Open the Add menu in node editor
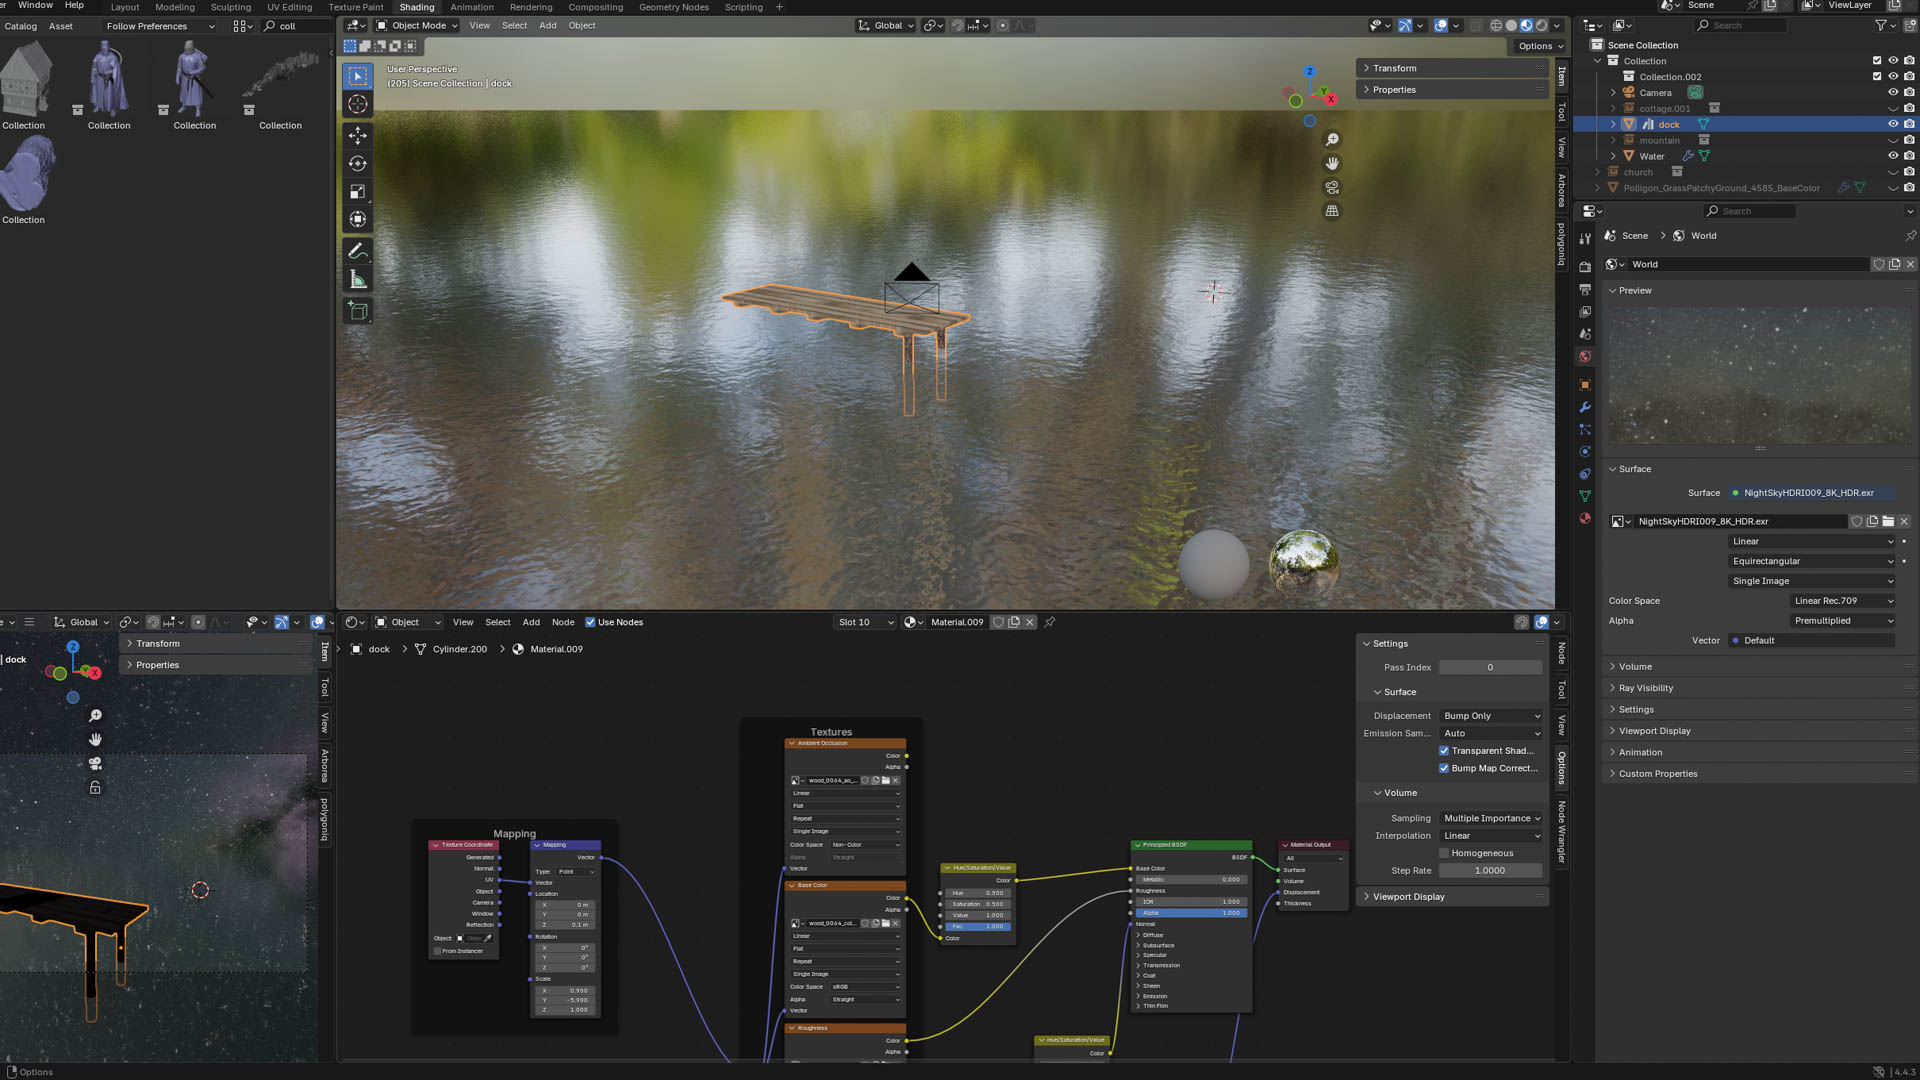The width and height of the screenshot is (1920, 1080). [x=531, y=622]
